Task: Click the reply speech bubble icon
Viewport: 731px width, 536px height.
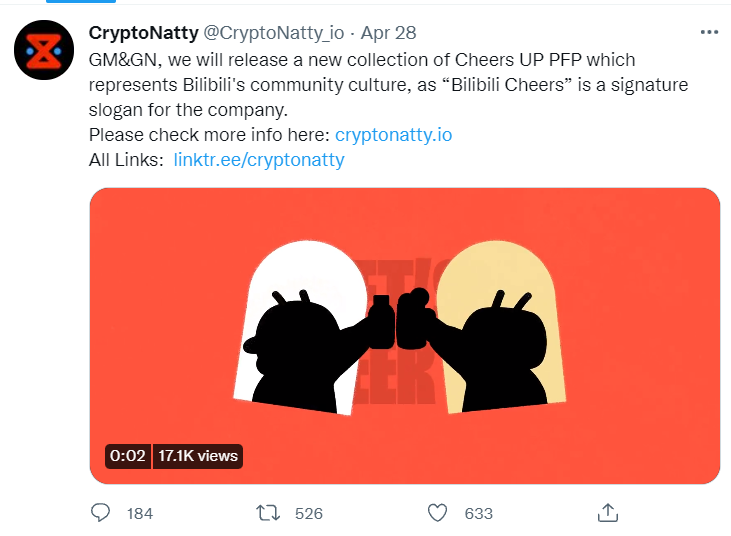Action: [101, 512]
